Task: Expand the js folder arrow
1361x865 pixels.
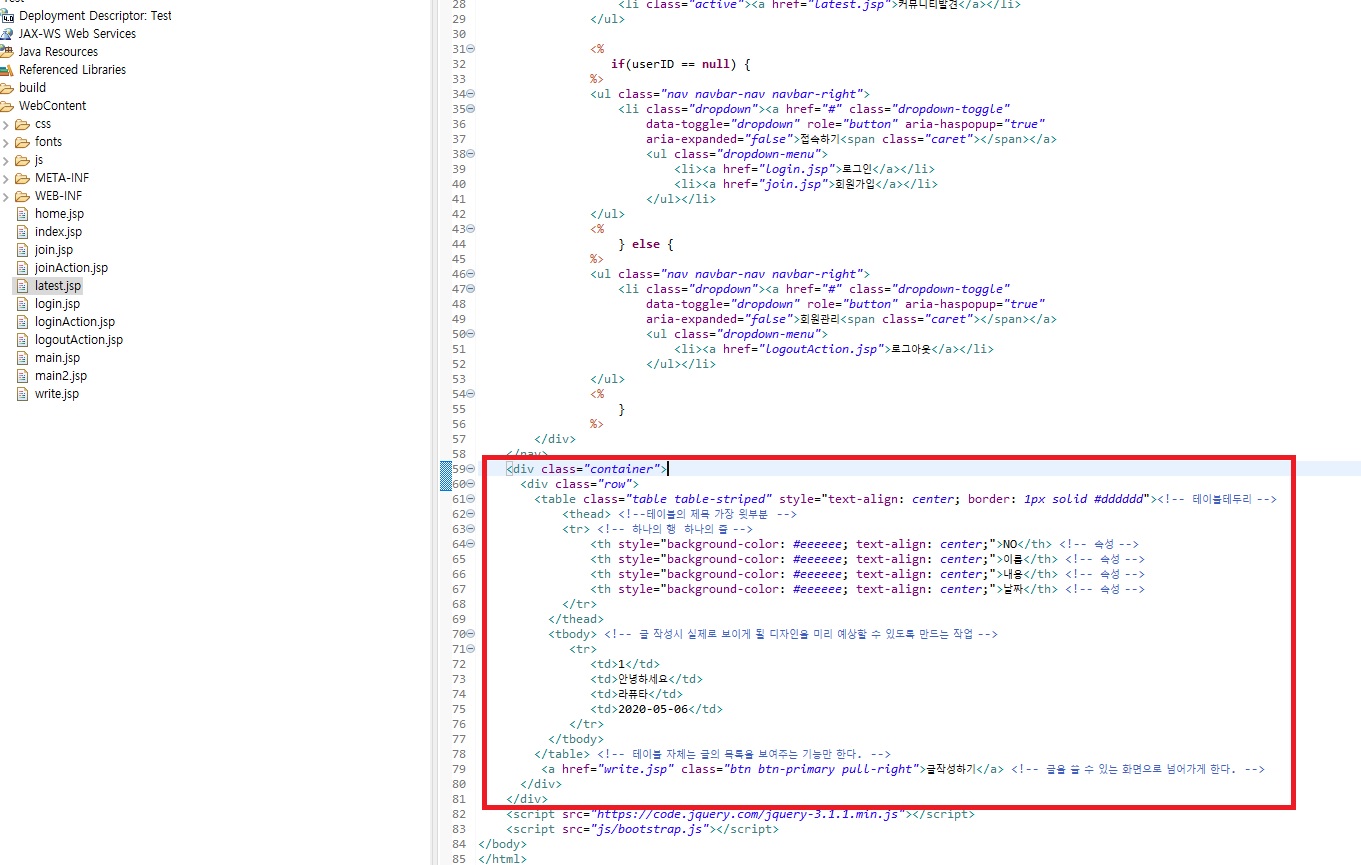Action: pyautogui.click(x=6, y=160)
